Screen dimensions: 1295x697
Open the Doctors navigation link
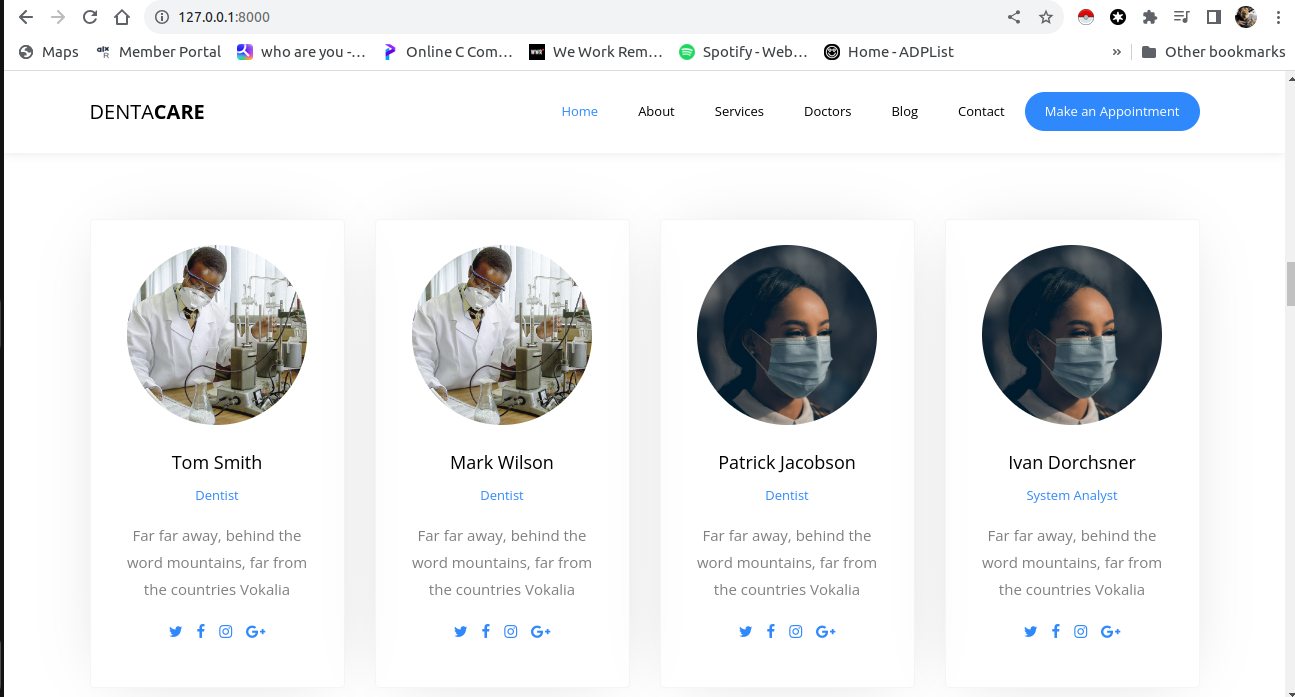pyautogui.click(x=827, y=112)
